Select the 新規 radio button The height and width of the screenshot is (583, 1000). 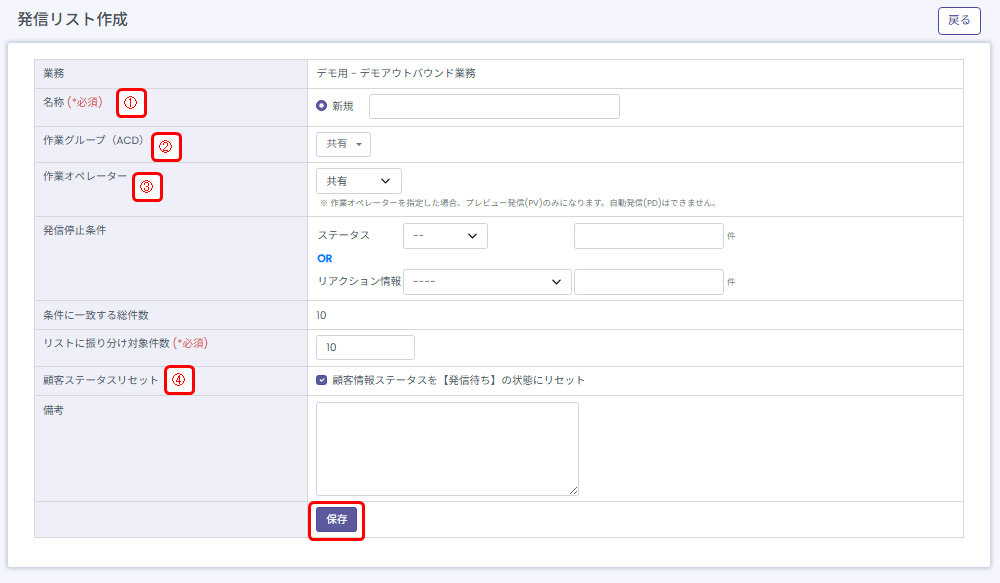click(x=322, y=106)
